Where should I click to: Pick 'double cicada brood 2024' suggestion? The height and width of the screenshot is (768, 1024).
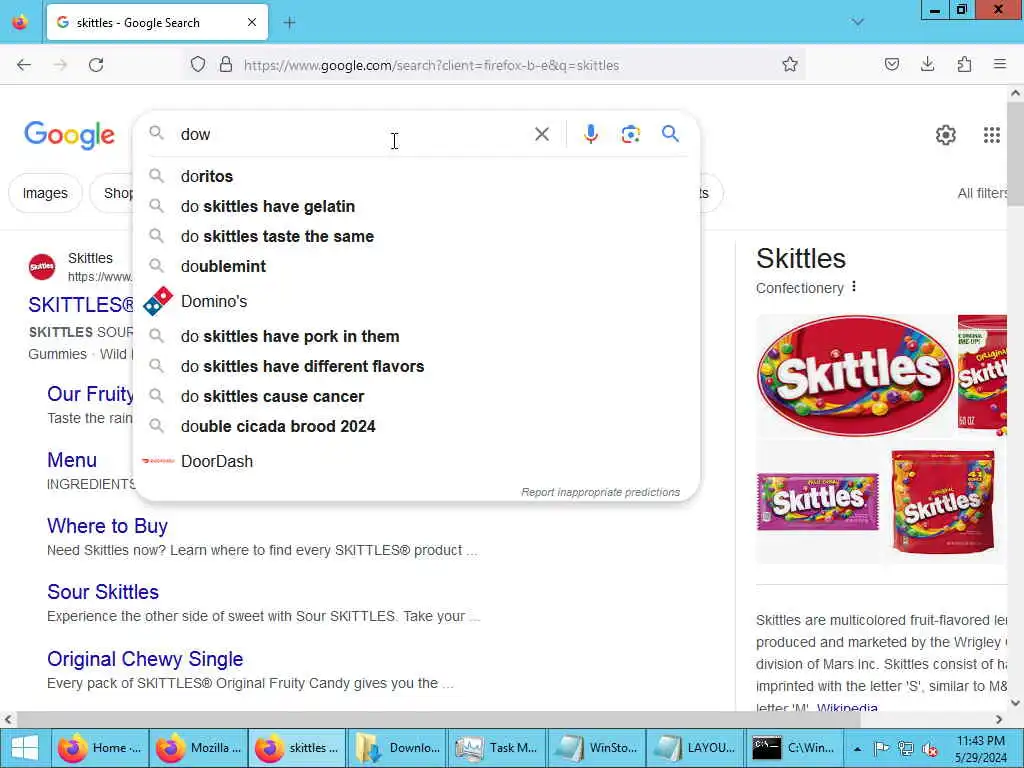pyautogui.click(x=417, y=426)
